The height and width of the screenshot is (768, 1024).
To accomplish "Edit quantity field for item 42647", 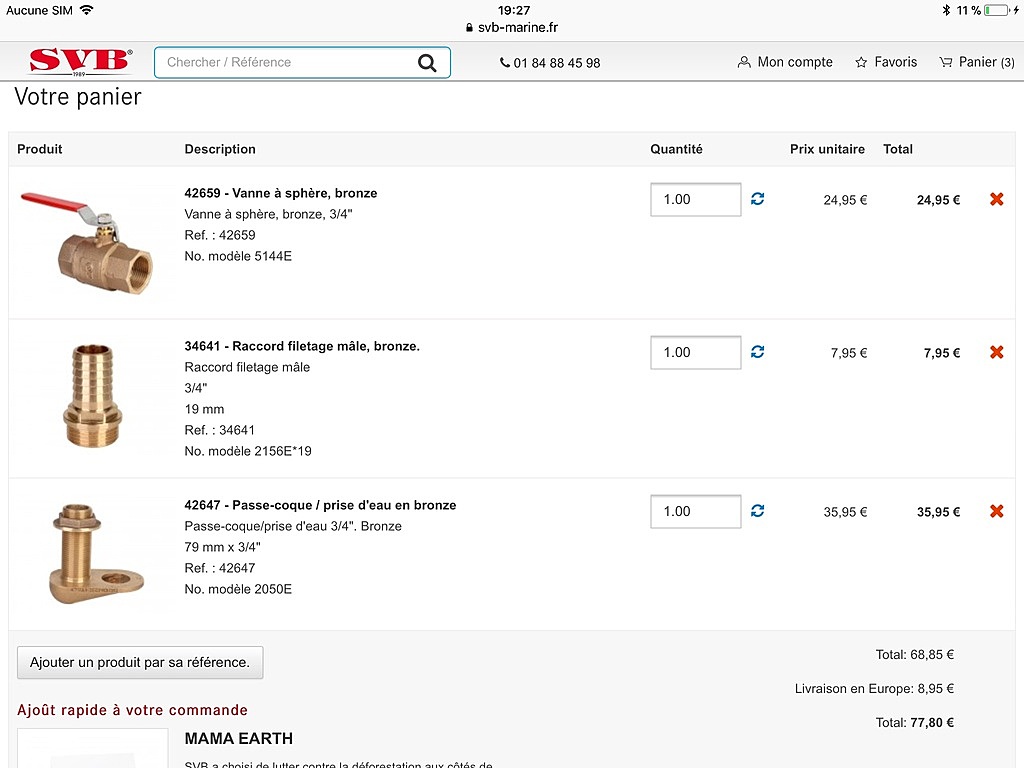I will pyautogui.click(x=696, y=511).
